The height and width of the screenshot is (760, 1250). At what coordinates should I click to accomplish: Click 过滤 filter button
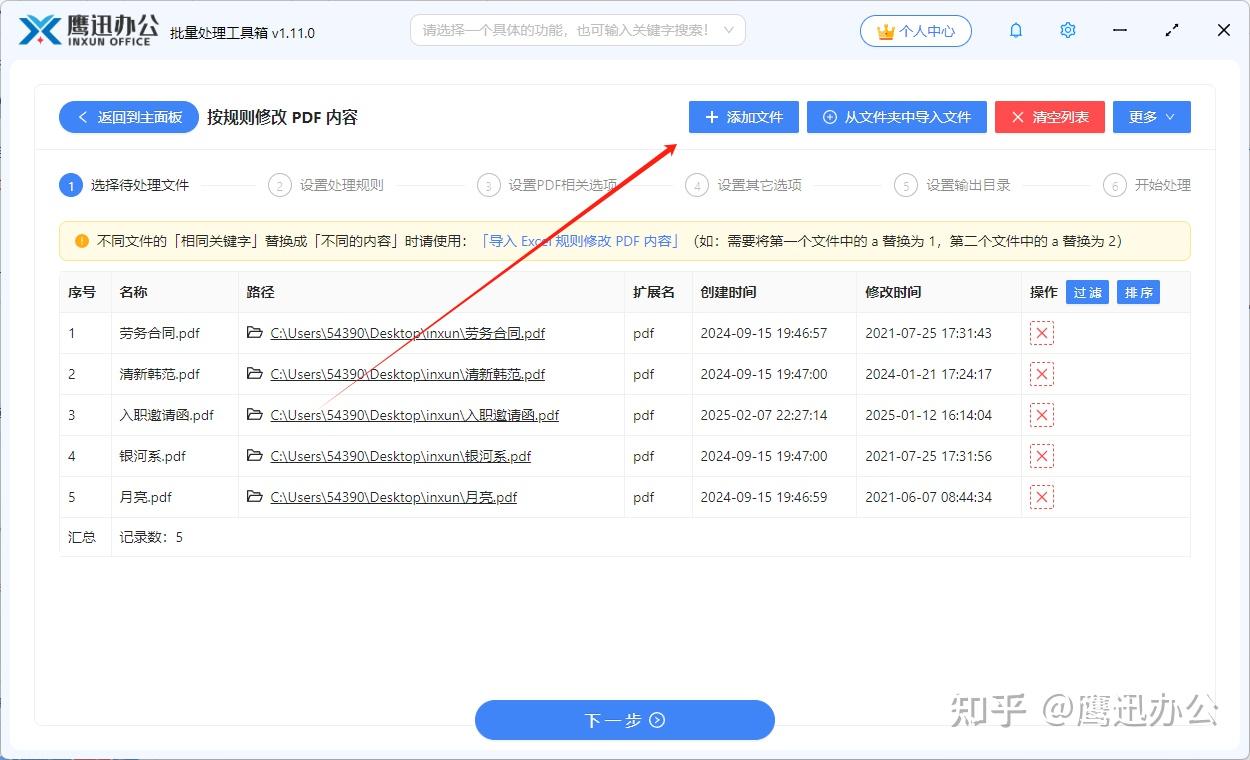pos(1087,292)
